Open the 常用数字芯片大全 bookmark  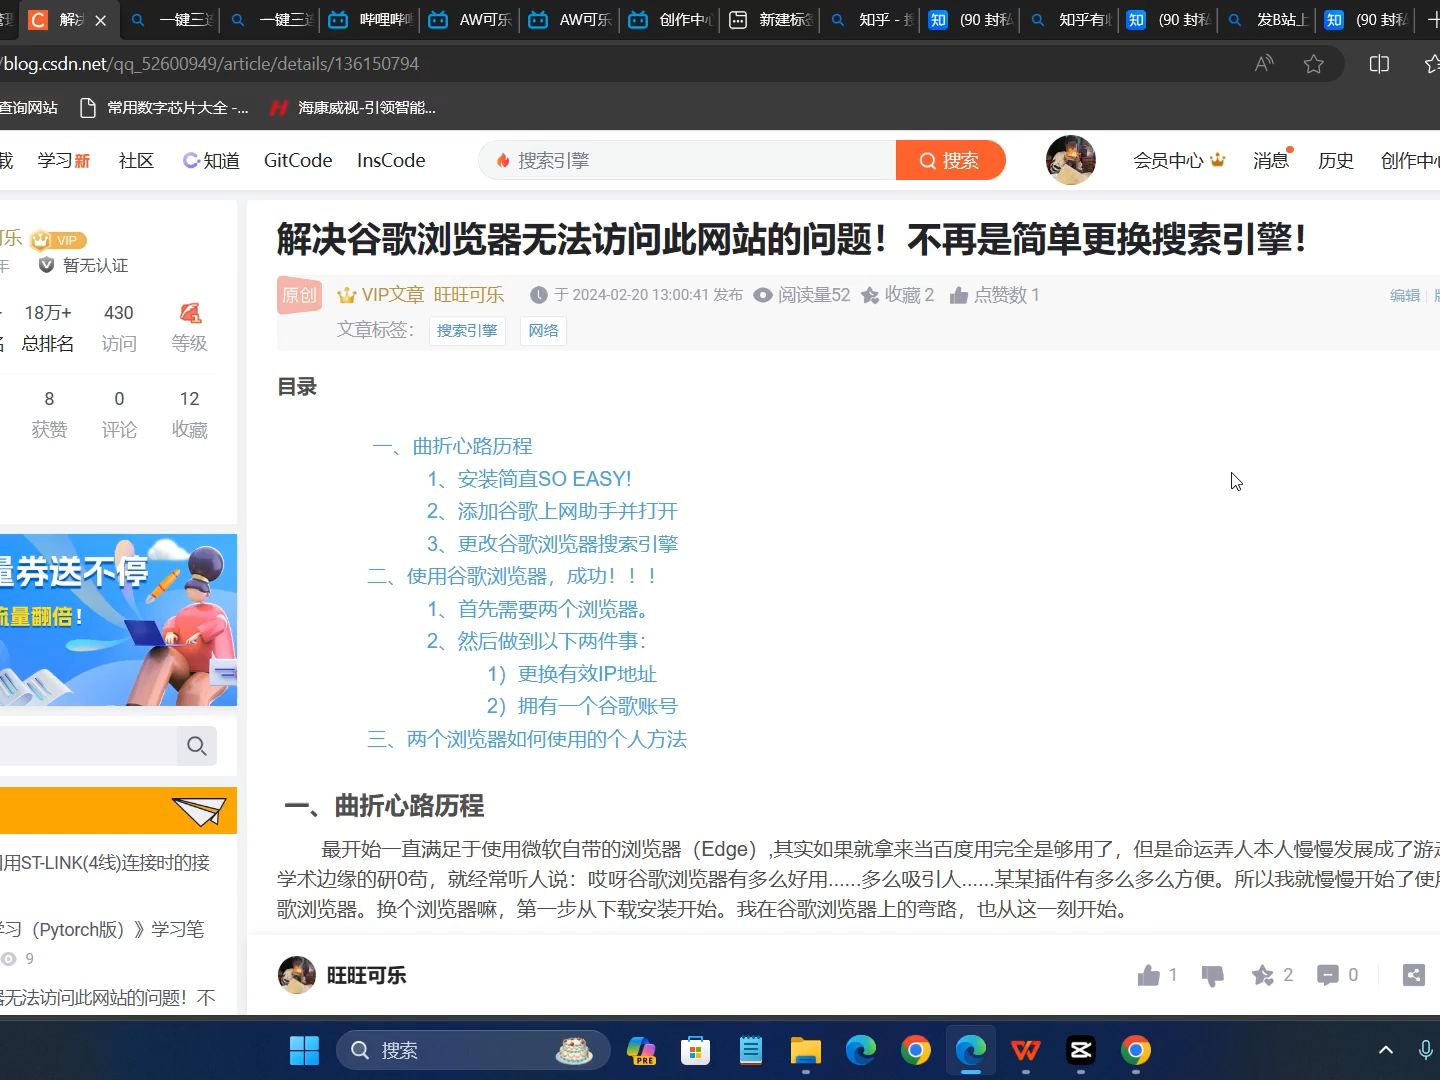click(164, 108)
